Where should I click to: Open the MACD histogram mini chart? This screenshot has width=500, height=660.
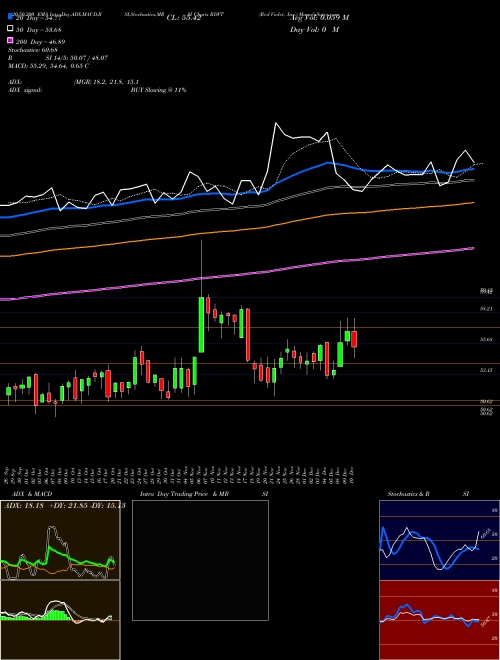tap(60, 620)
